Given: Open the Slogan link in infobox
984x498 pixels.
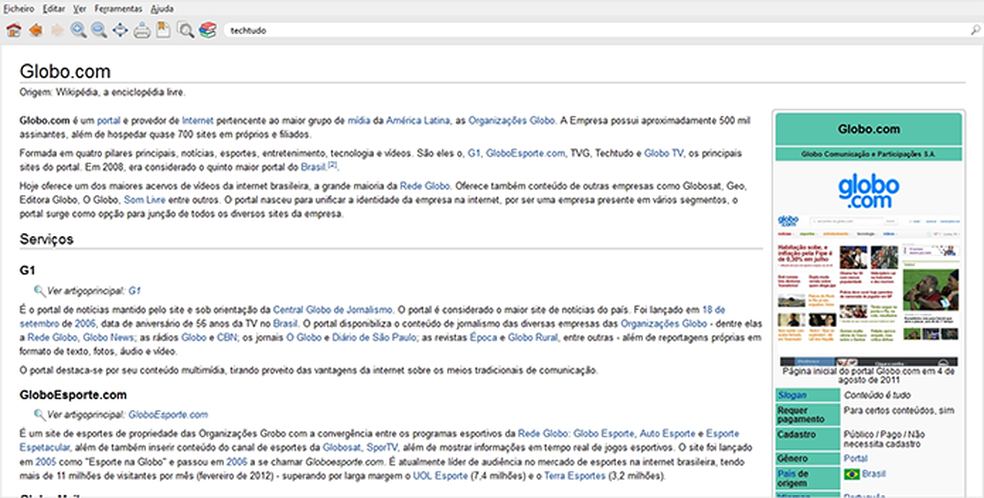Looking at the screenshot, I should pos(792,395).
